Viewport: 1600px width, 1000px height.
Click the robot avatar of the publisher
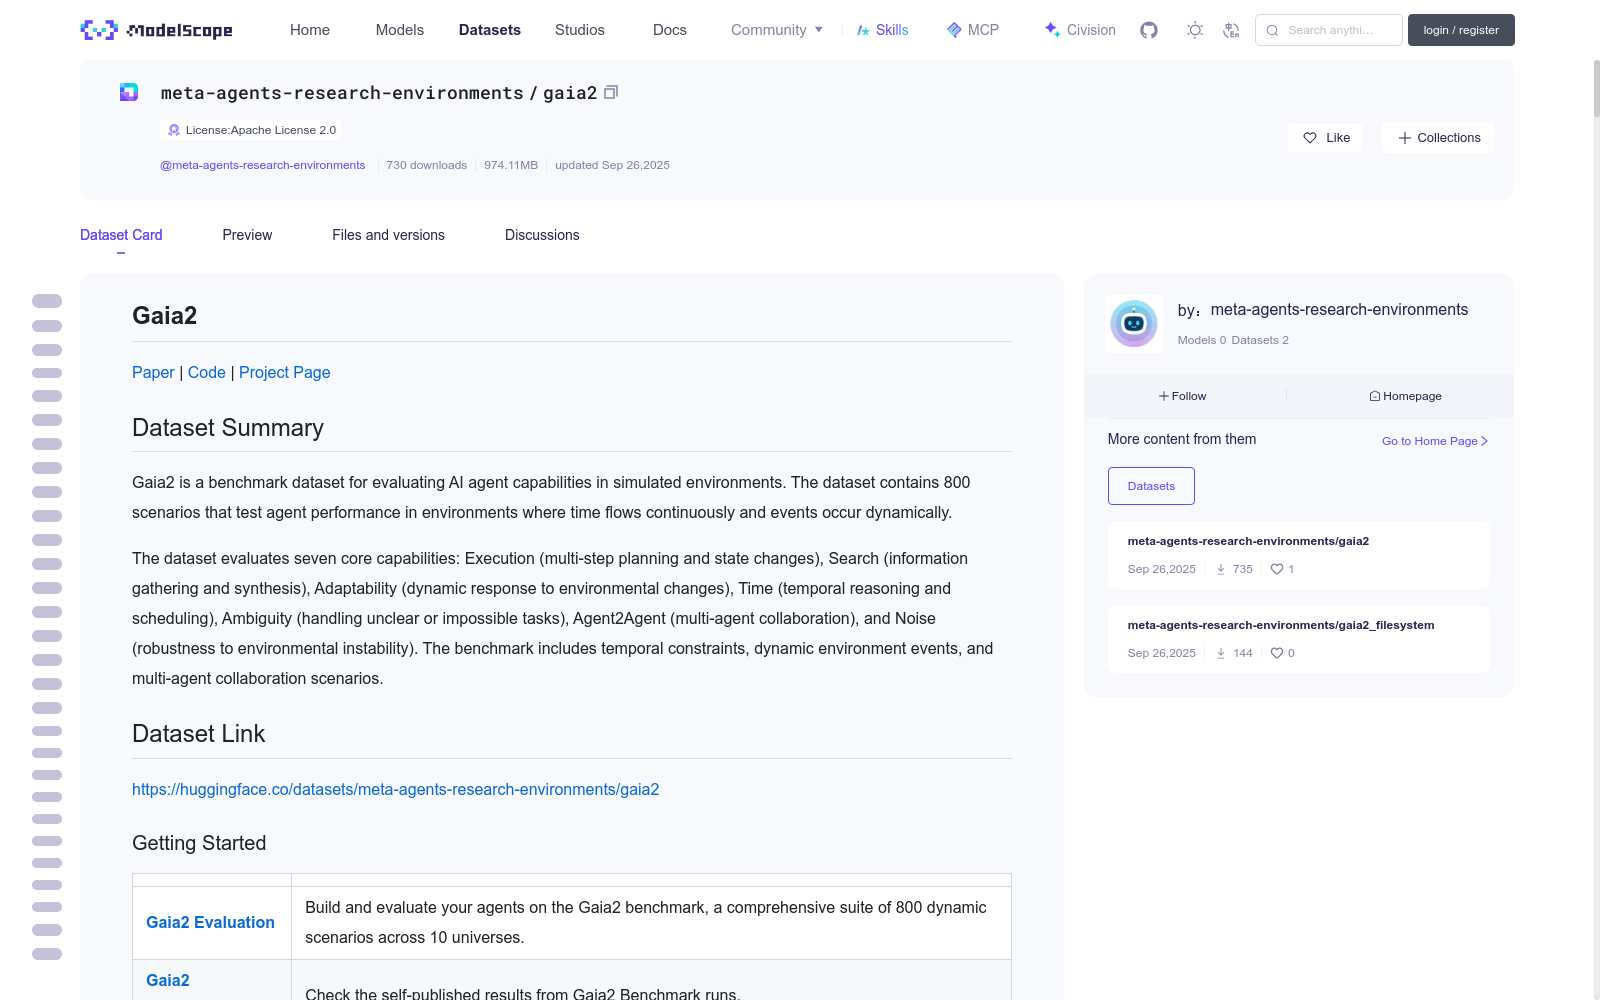click(x=1134, y=324)
